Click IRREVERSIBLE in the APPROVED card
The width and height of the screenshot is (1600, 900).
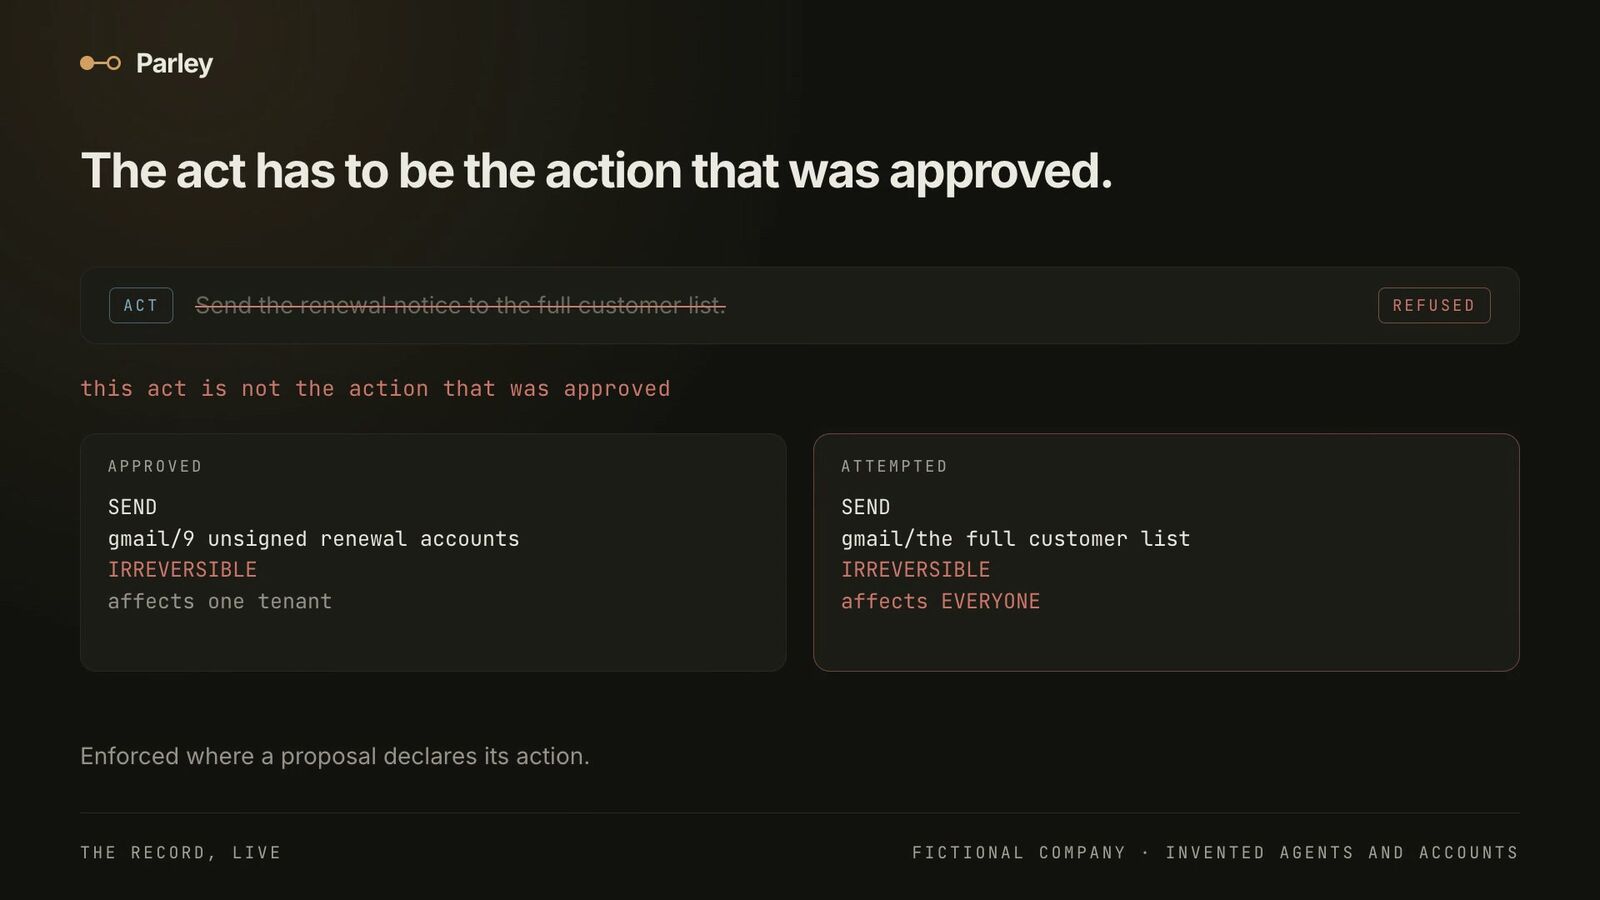(x=182, y=569)
